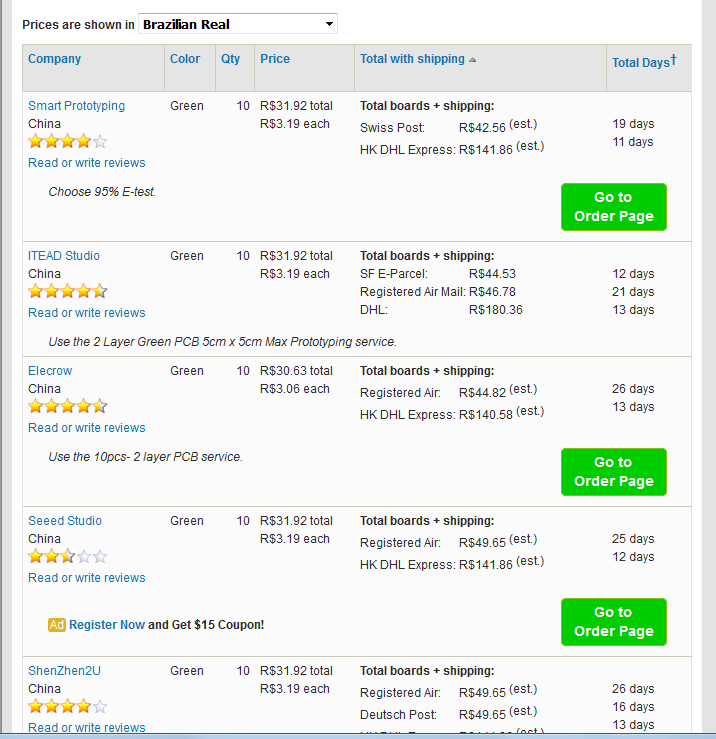The image size is (716, 739).
Task: Click Smart Prototyping star rating icons
Action: pyautogui.click(x=67, y=141)
